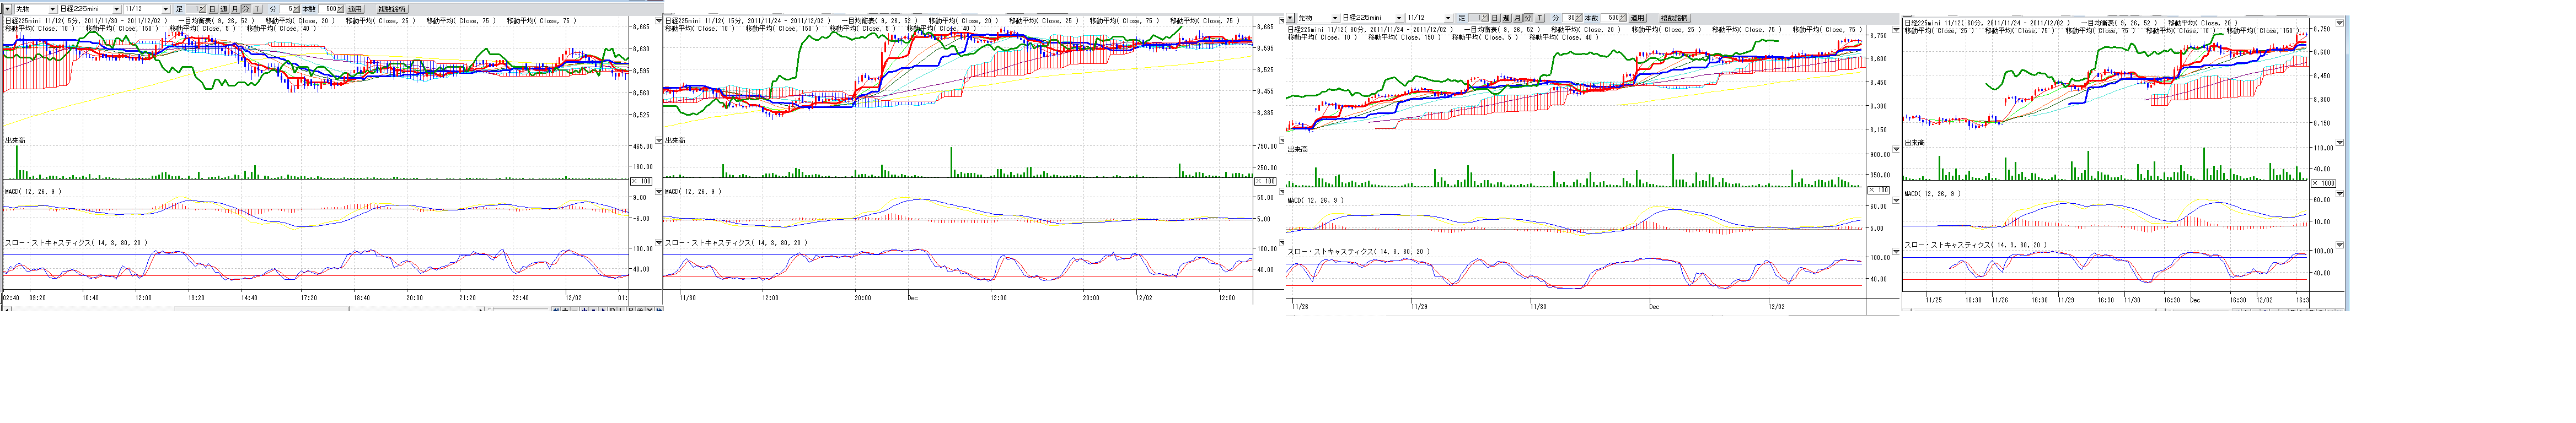Click the 本数 bar count field showing 500
2576x423 pixels.
1611,18
